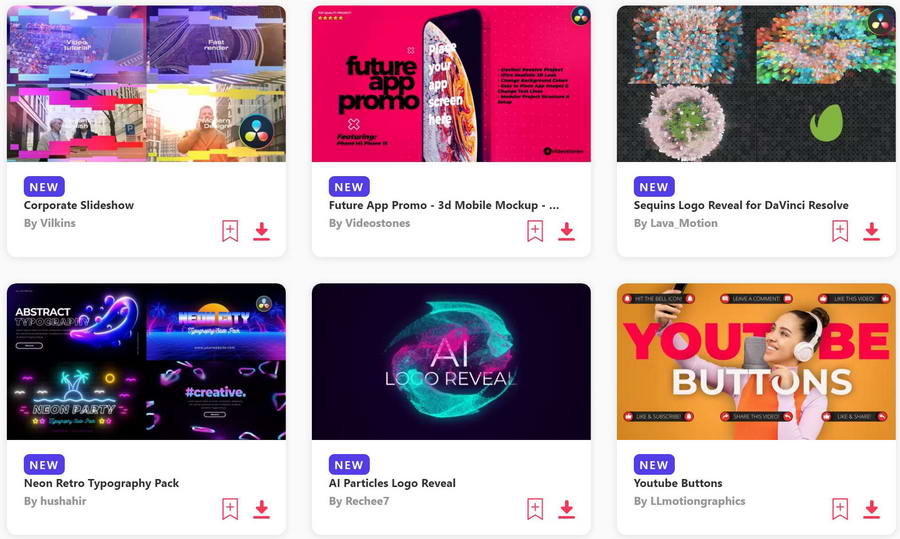This screenshot has width=900, height=539.
Task: Bookmark the Neon Retro Typography Pack
Action: coord(230,509)
